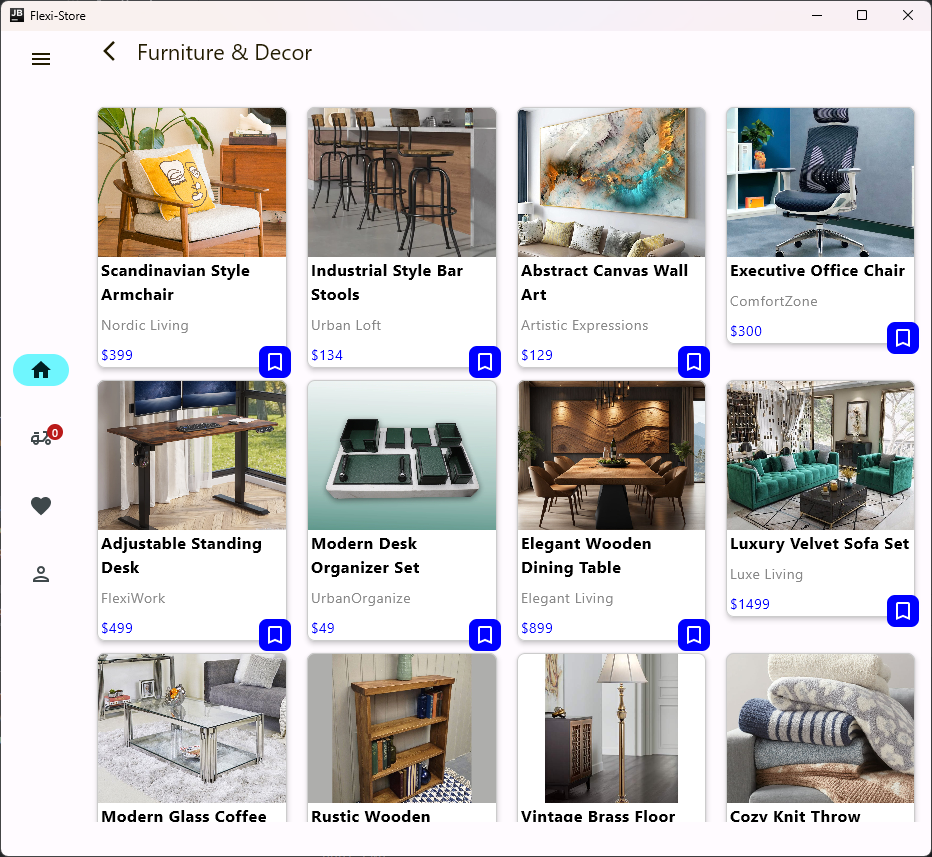Open the Rustic Wooden bookshelf thumbnail
Screen dimensions: 932x857
click(x=402, y=728)
